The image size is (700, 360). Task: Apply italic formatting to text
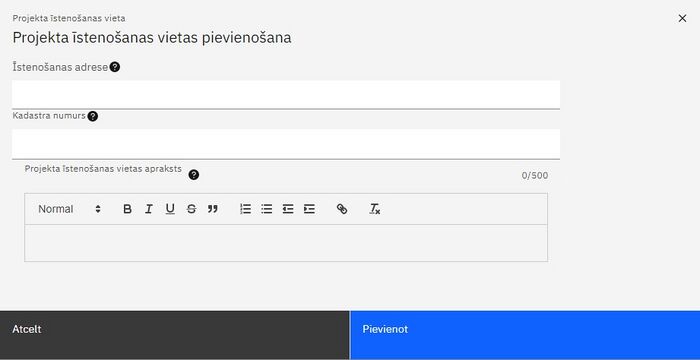coord(149,209)
